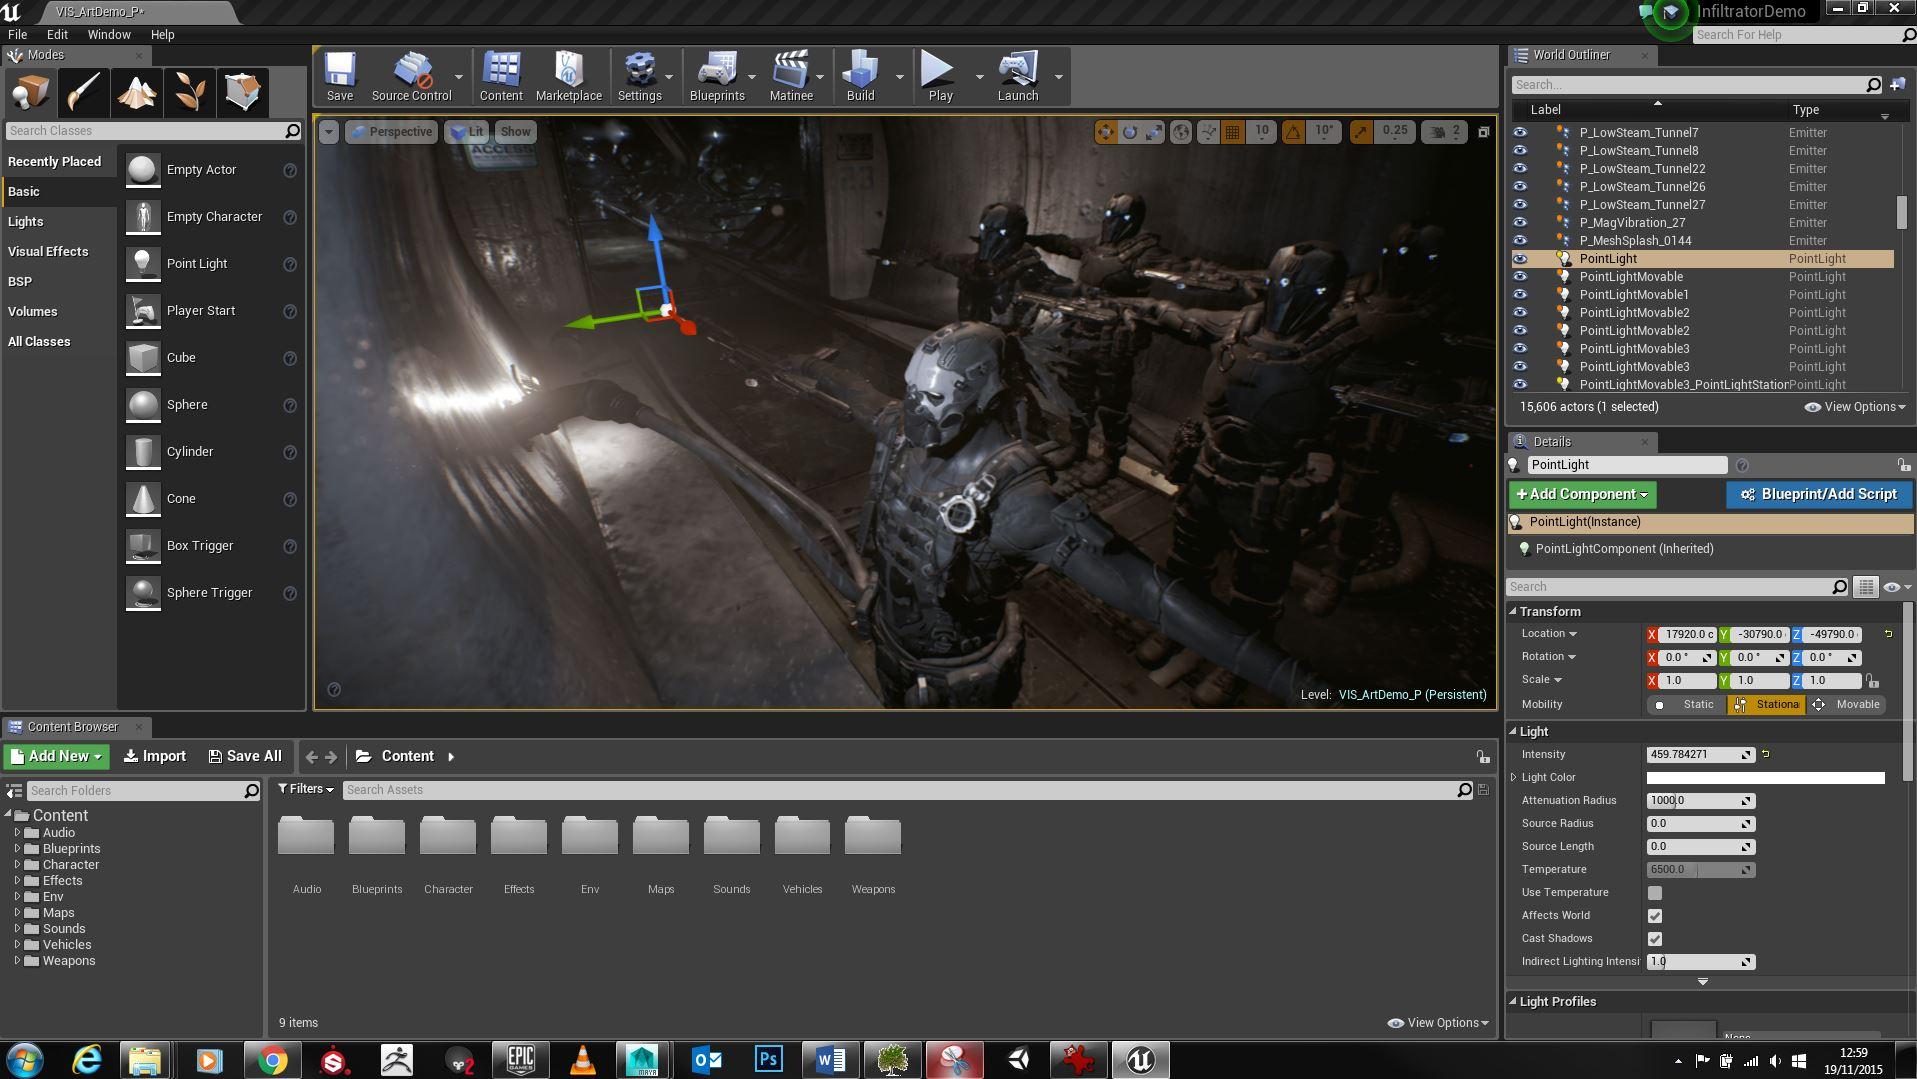Hide P_MagVibration_27 via eye icon

1520,223
